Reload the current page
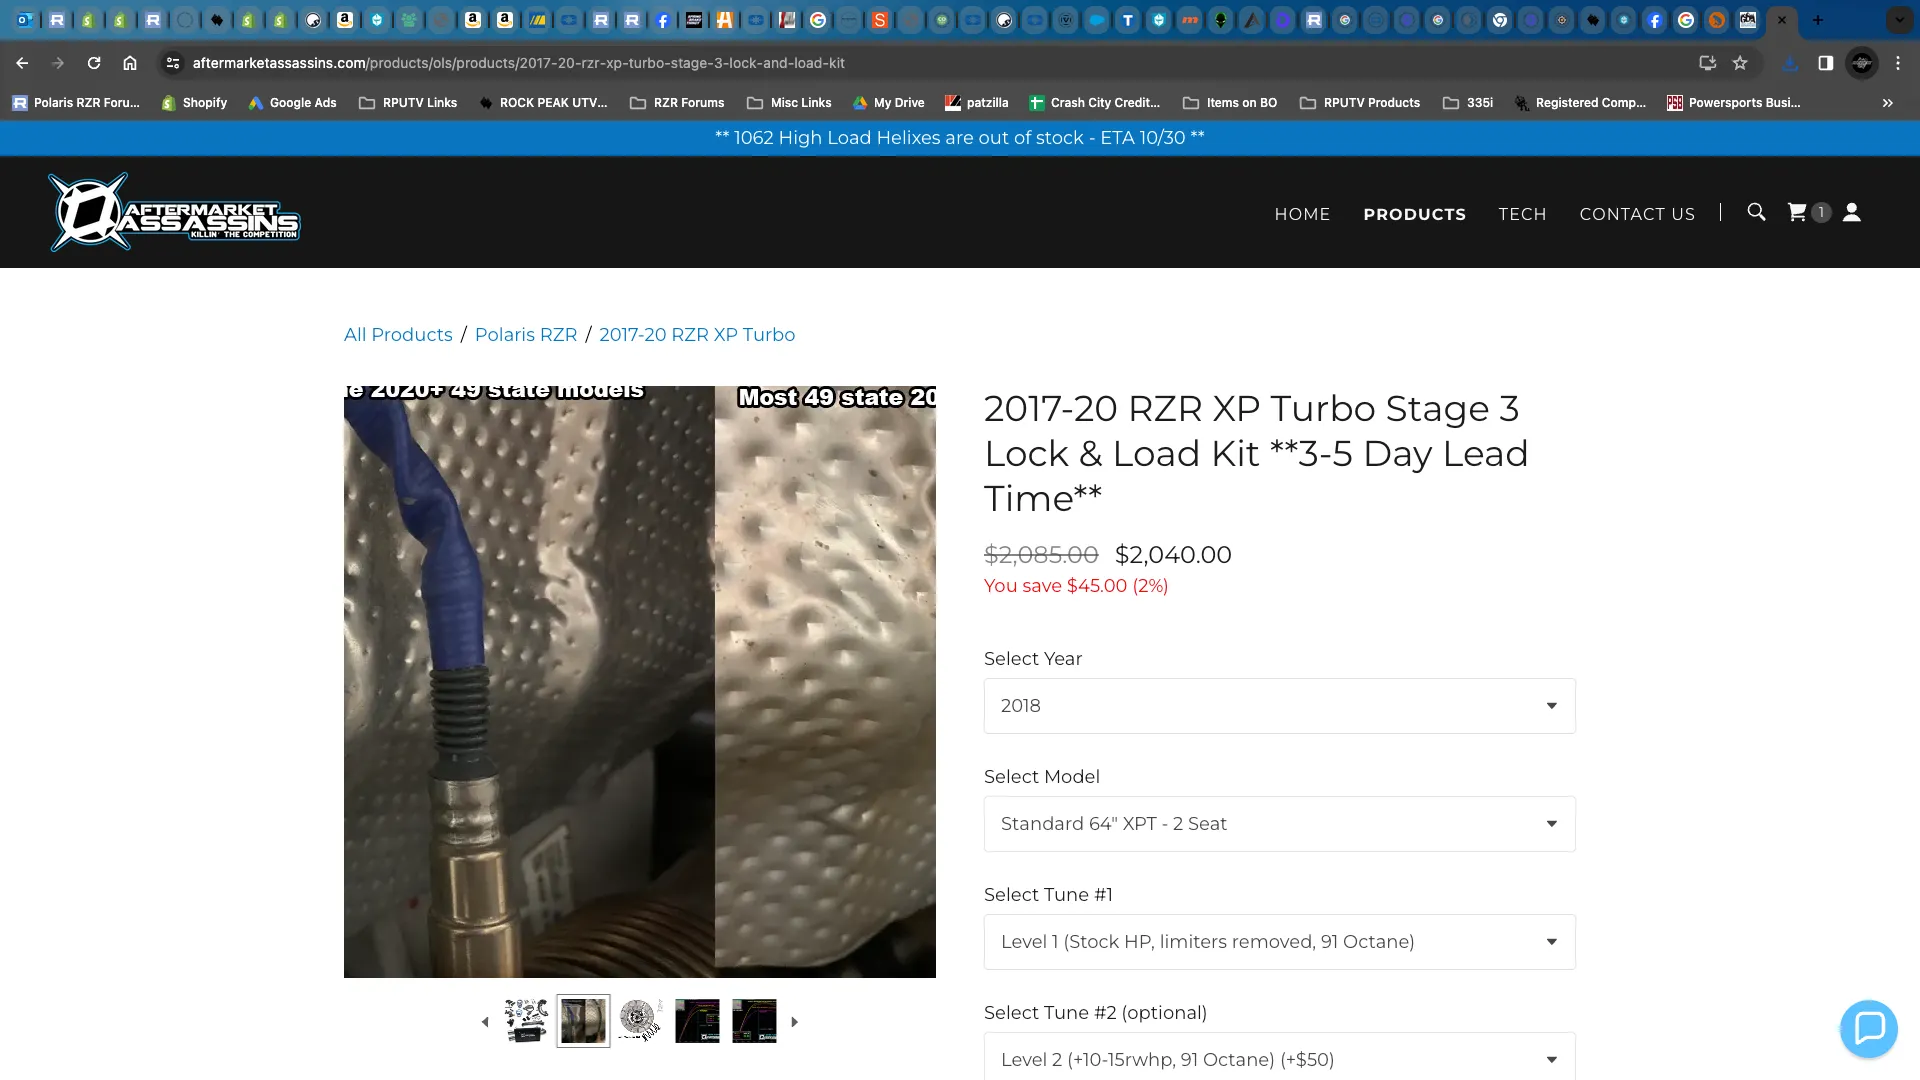This screenshot has height=1080, width=1920. [94, 63]
